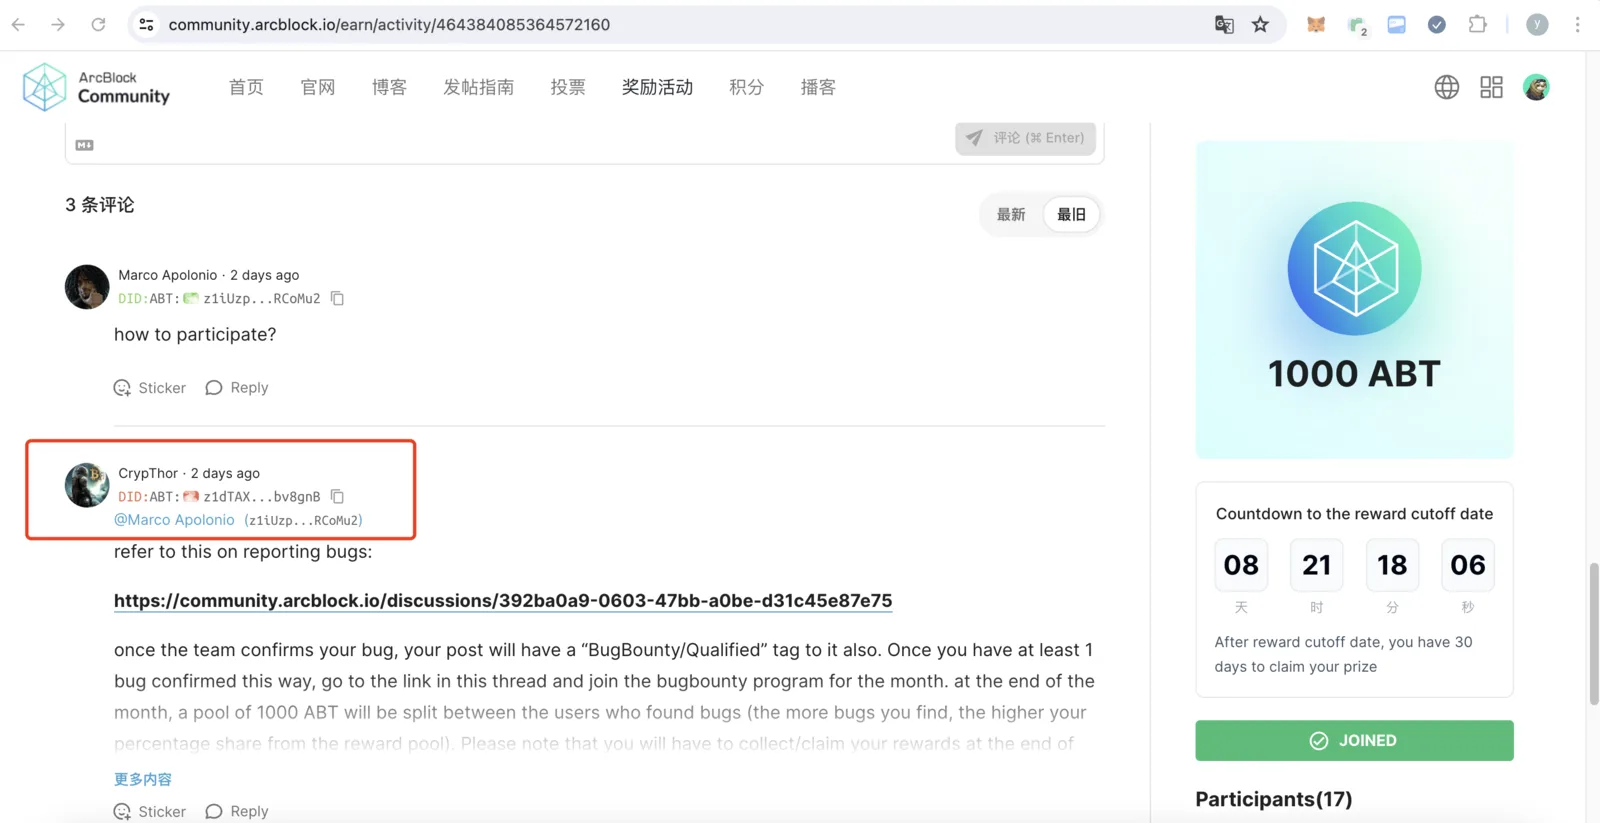This screenshot has width=1600, height=823.
Task: Click the '3 条评论' comment count
Action: pyautogui.click(x=100, y=205)
